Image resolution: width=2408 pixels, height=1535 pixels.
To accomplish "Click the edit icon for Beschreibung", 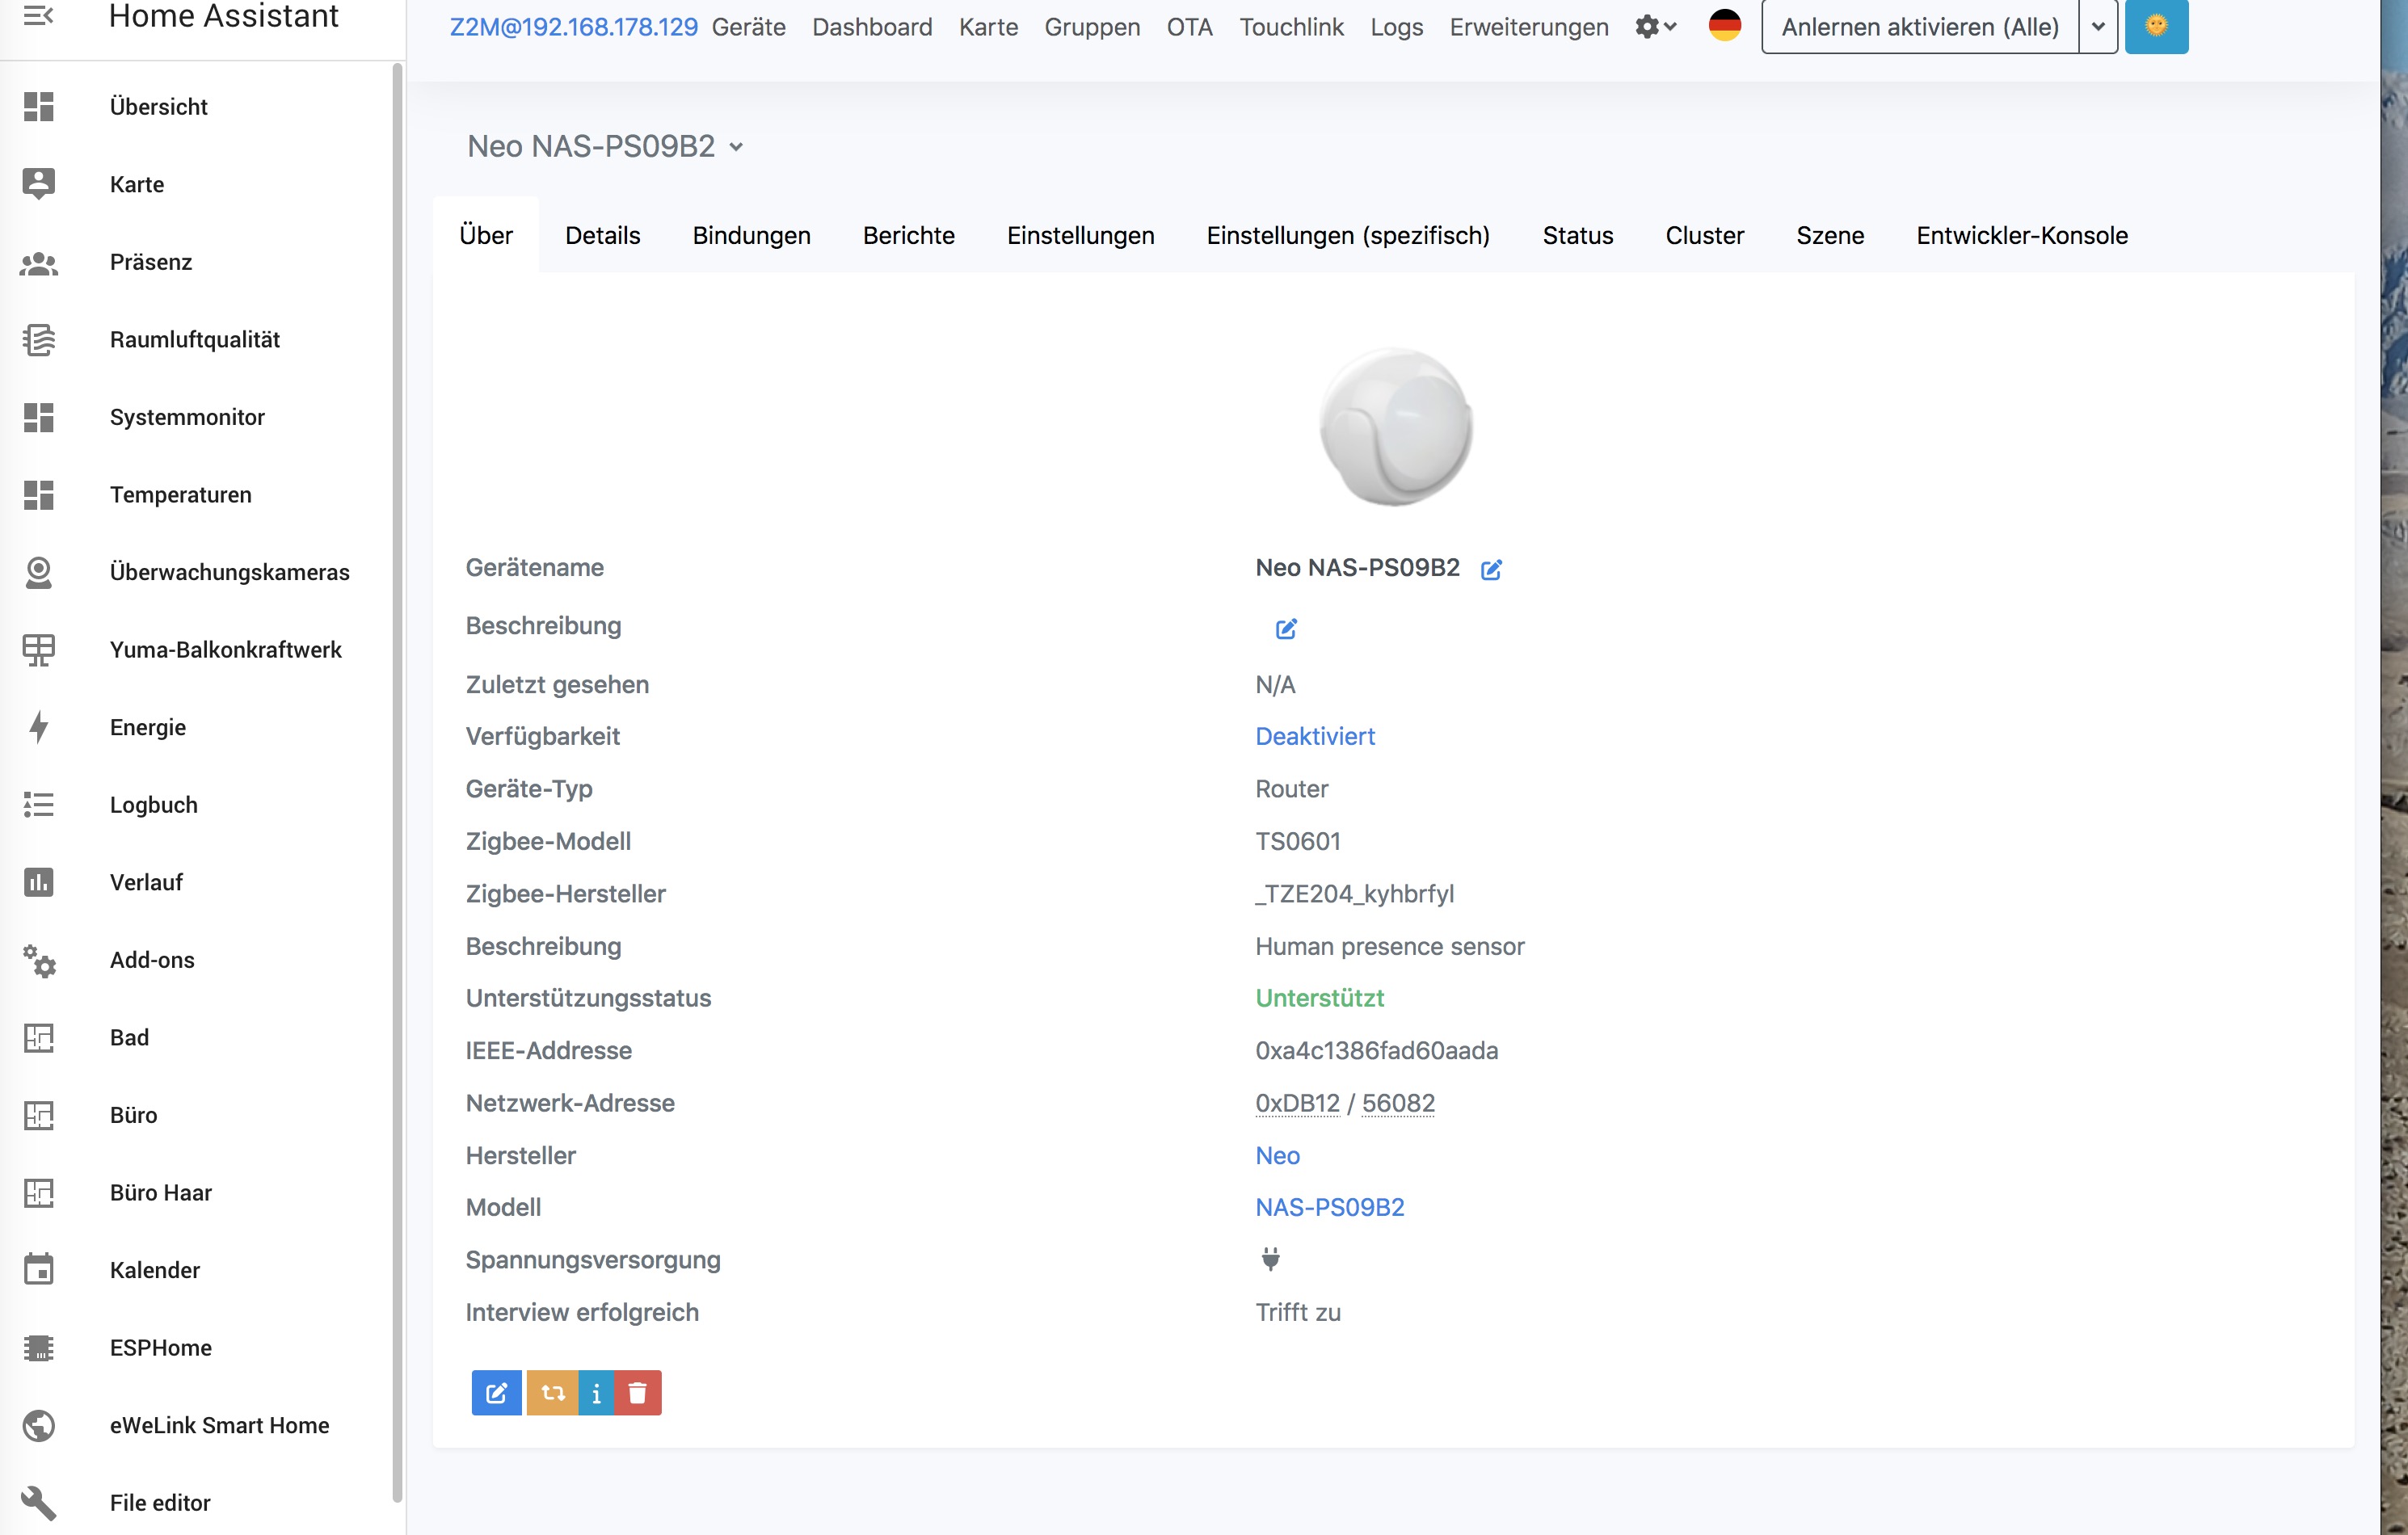I will pyautogui.click(x=1286, y=628).
